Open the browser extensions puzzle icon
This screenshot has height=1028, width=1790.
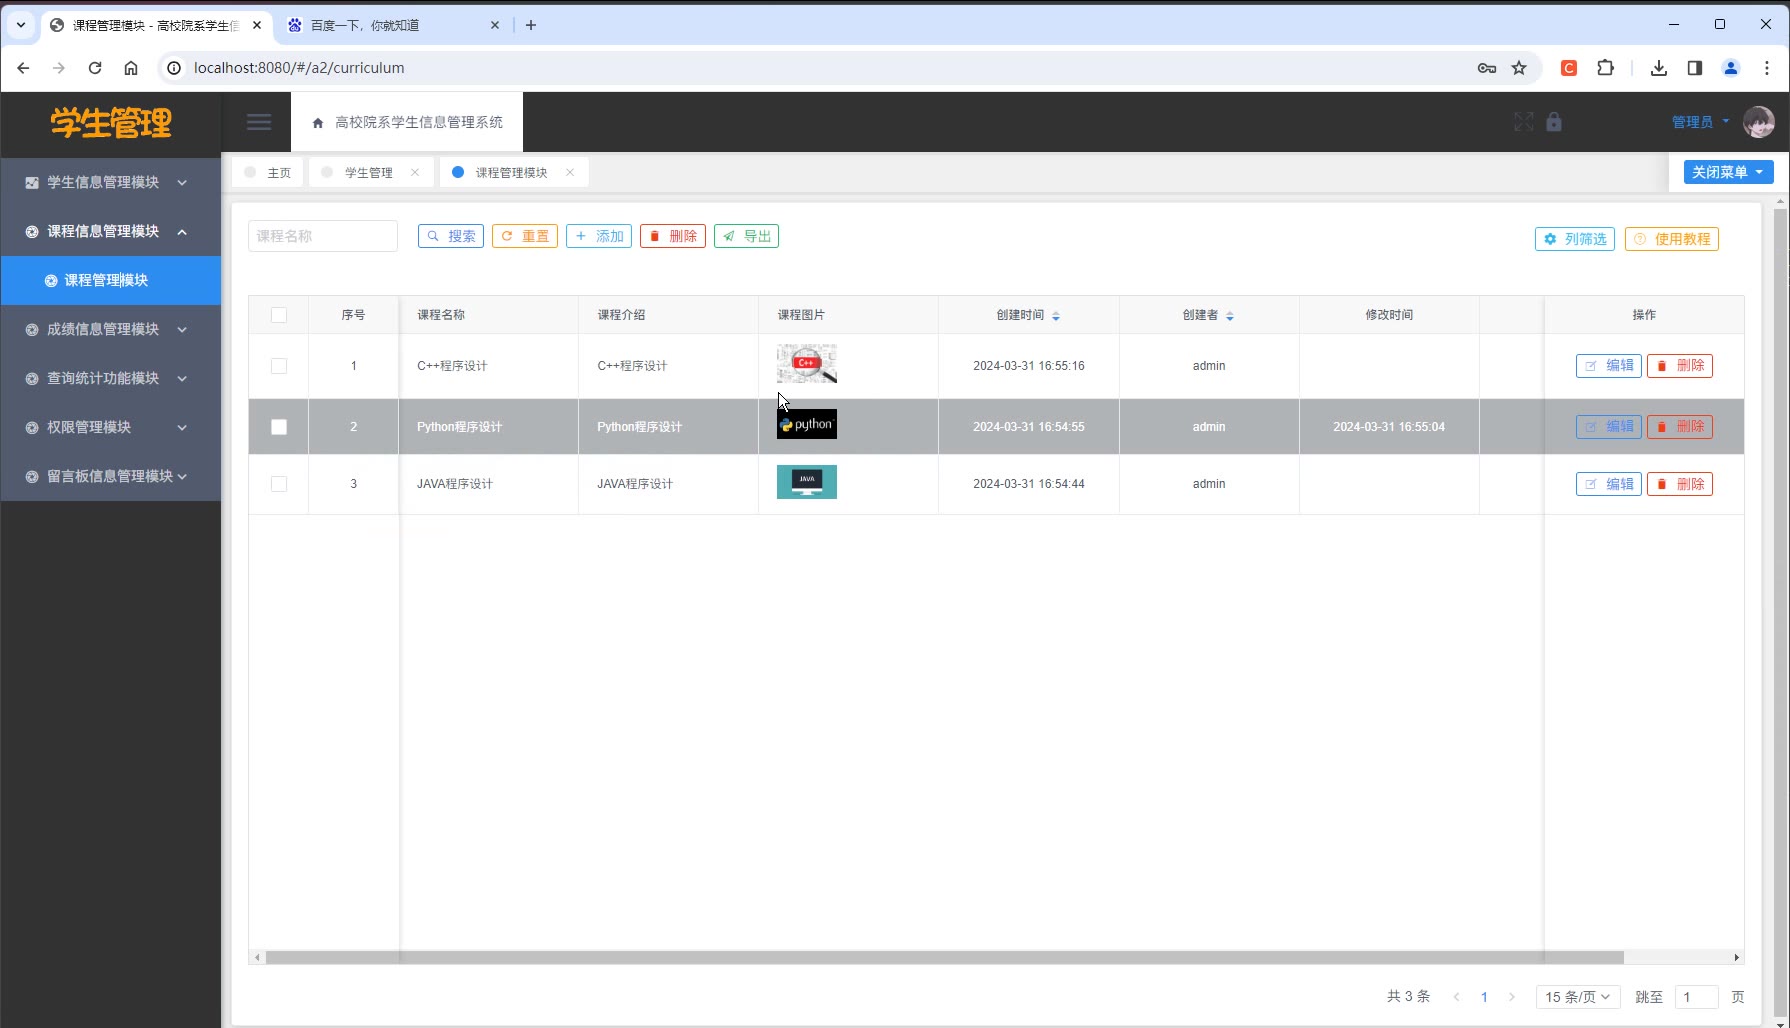(x=1606, y=68)
